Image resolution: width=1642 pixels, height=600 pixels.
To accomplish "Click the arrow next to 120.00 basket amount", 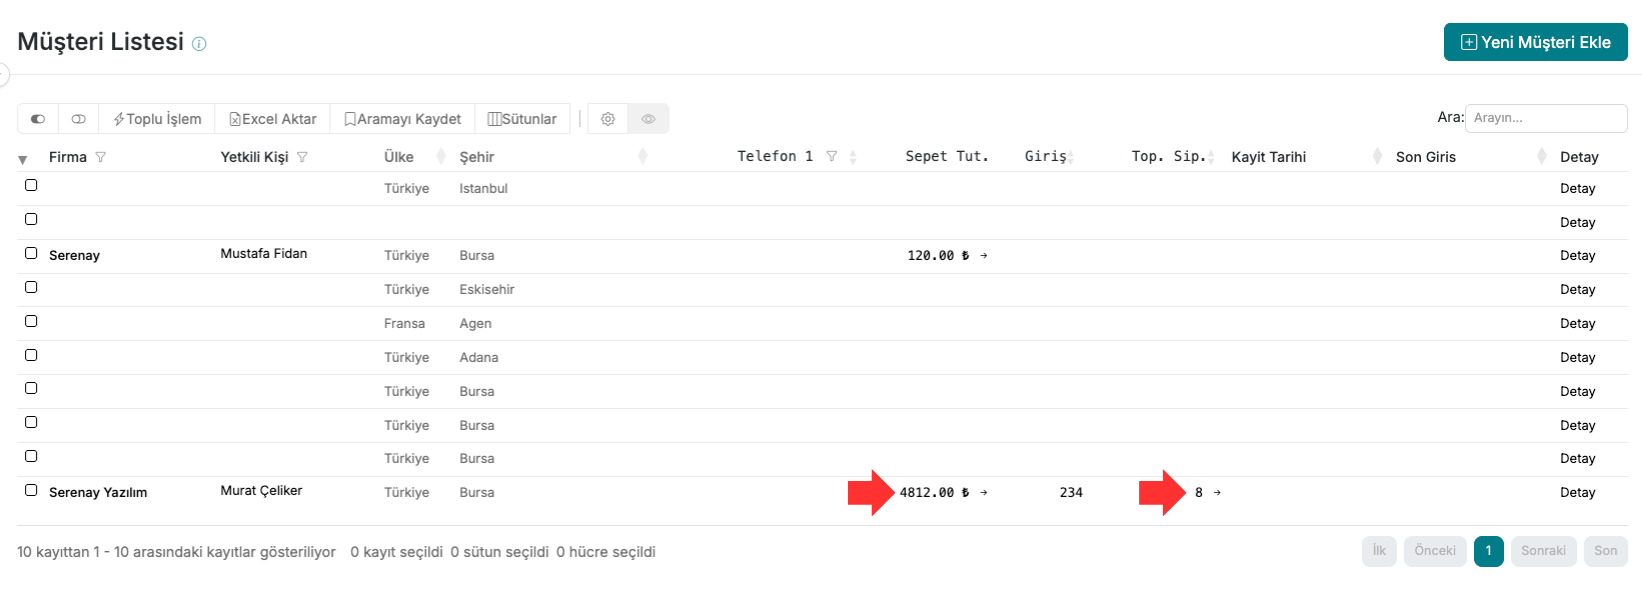I will [984, 256].
